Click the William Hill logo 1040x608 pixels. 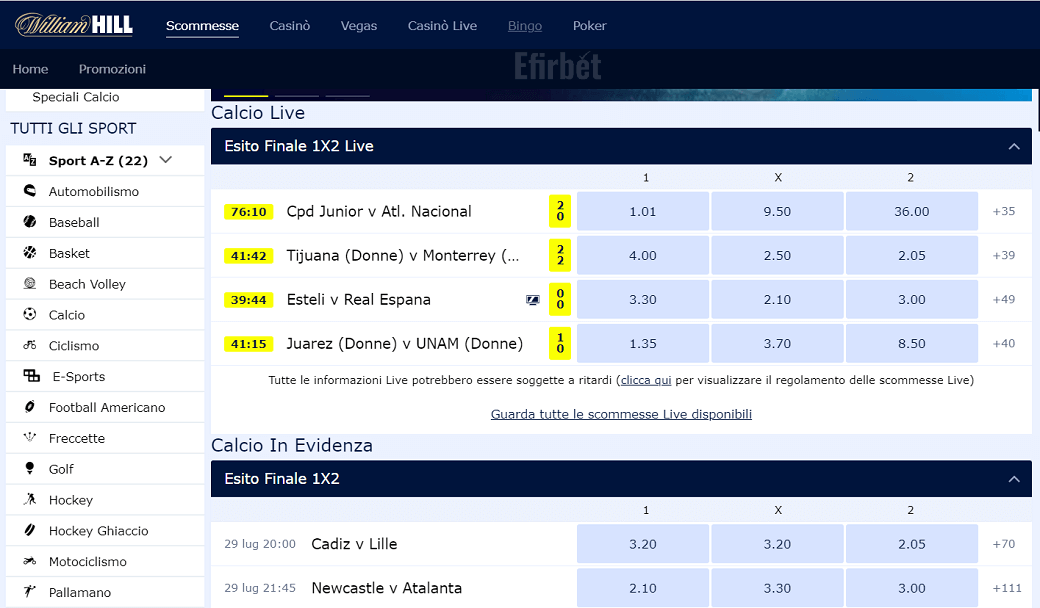point(74,25)
